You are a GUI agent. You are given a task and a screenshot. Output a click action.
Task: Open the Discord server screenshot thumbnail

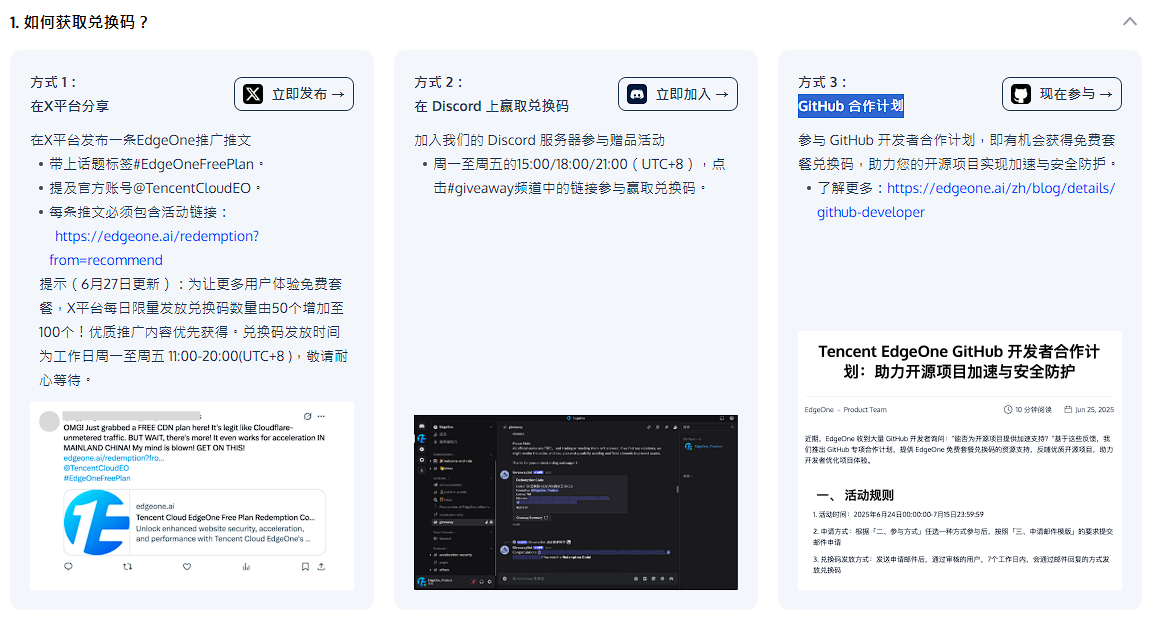[576, 503]
